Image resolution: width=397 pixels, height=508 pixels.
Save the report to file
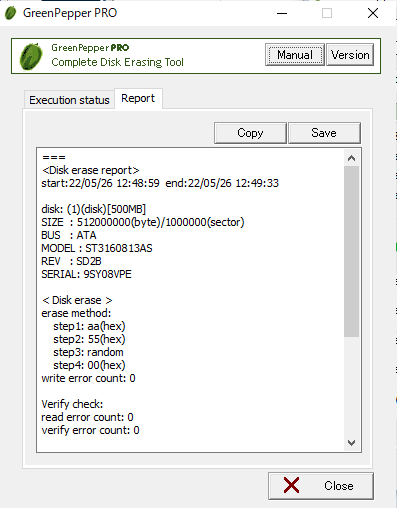tap(324, 133)
